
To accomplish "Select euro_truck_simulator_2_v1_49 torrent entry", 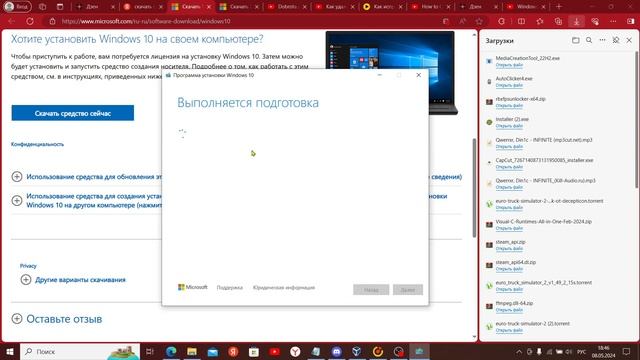I will click(543, 282).
